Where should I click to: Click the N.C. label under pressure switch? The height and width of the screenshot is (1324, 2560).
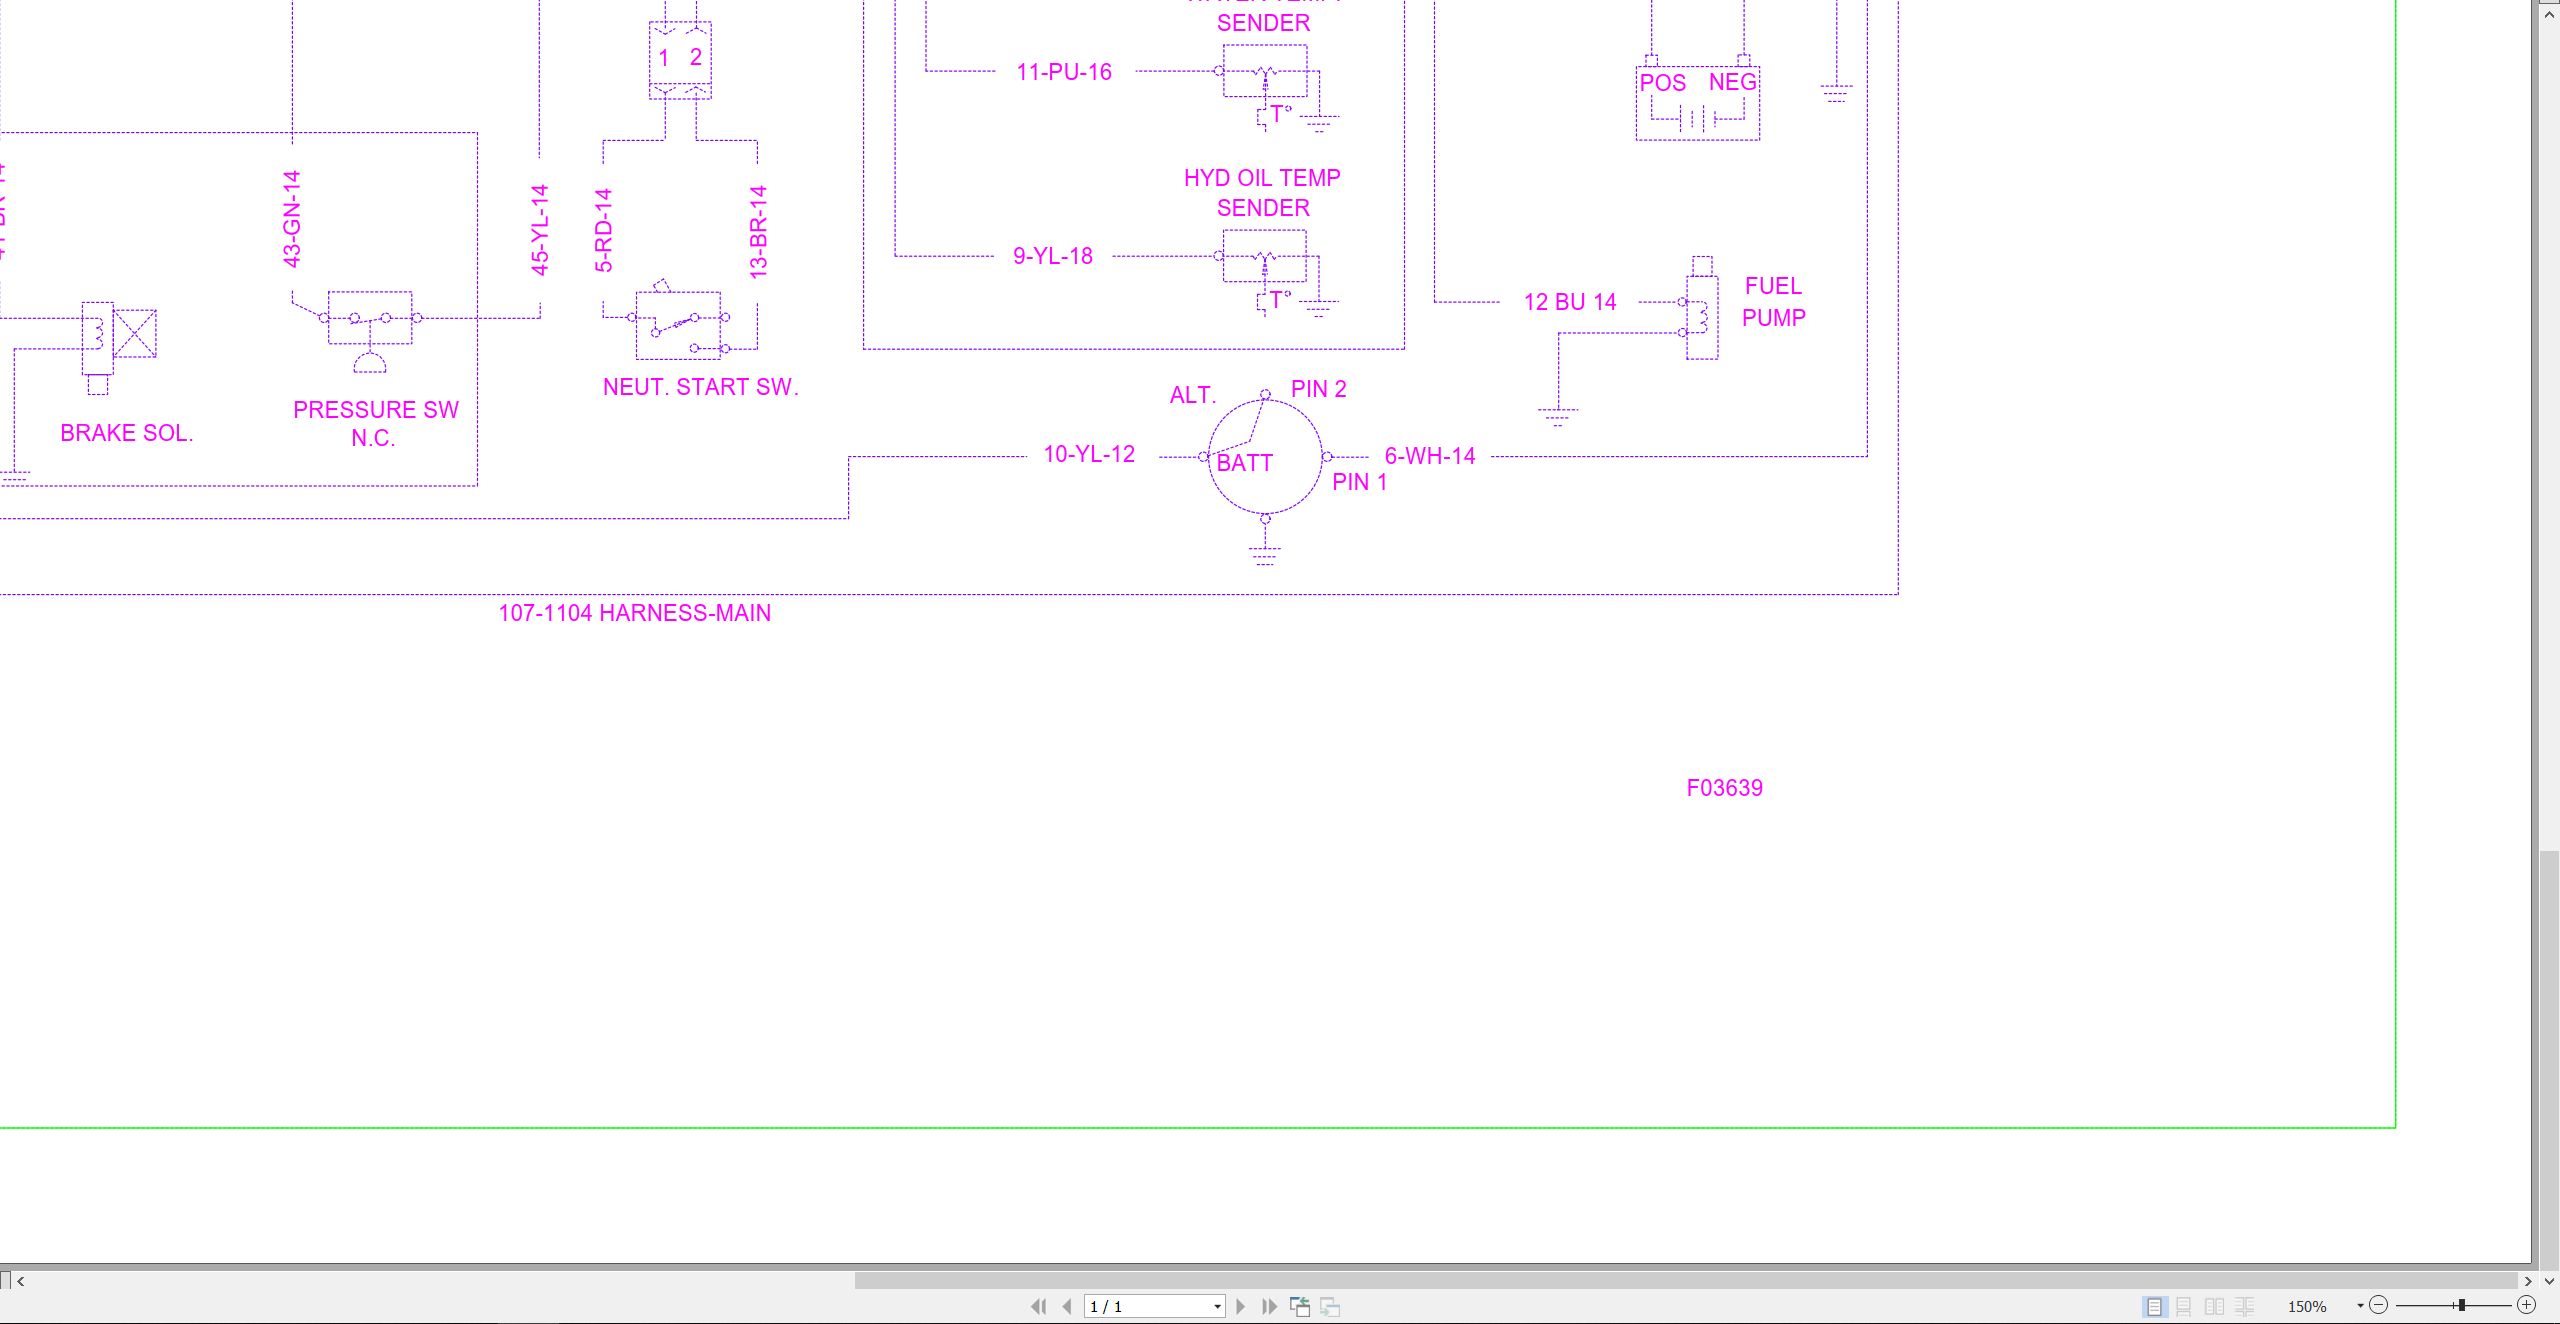tap(373, 438)
